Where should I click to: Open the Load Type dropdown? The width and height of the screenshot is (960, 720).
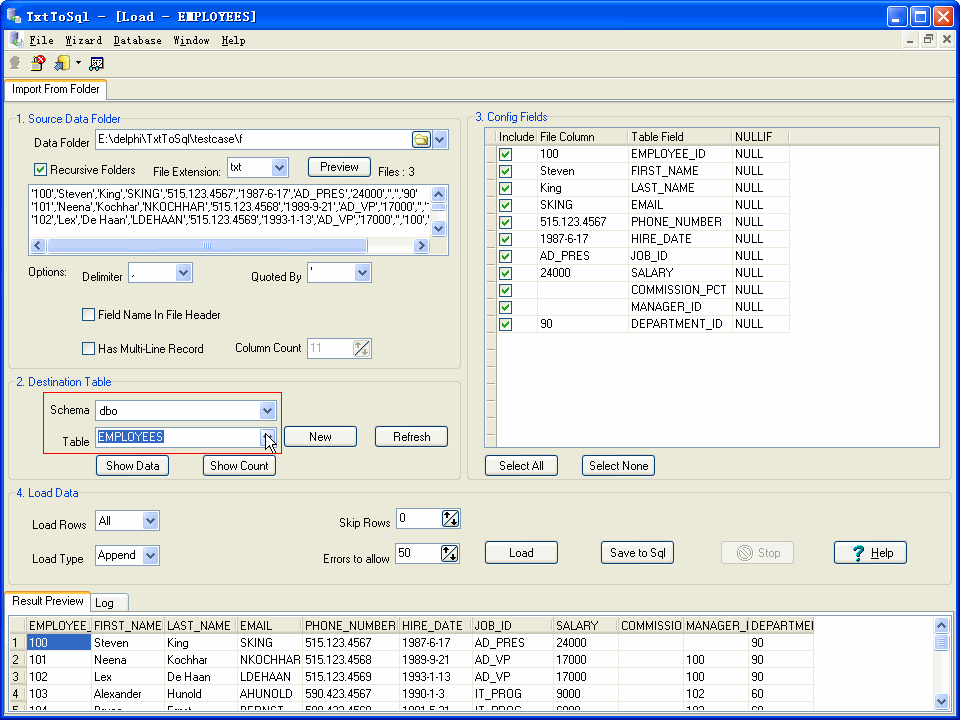tap(151, 555)
